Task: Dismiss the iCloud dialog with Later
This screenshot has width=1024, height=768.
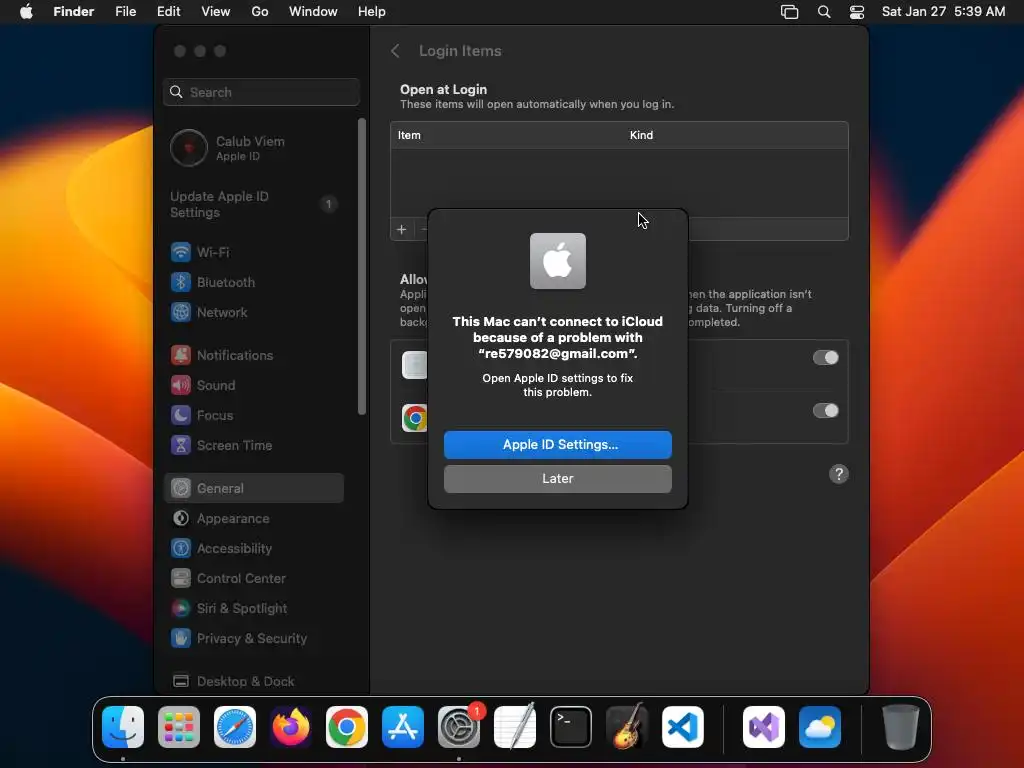Action: (x=558, y=479)
